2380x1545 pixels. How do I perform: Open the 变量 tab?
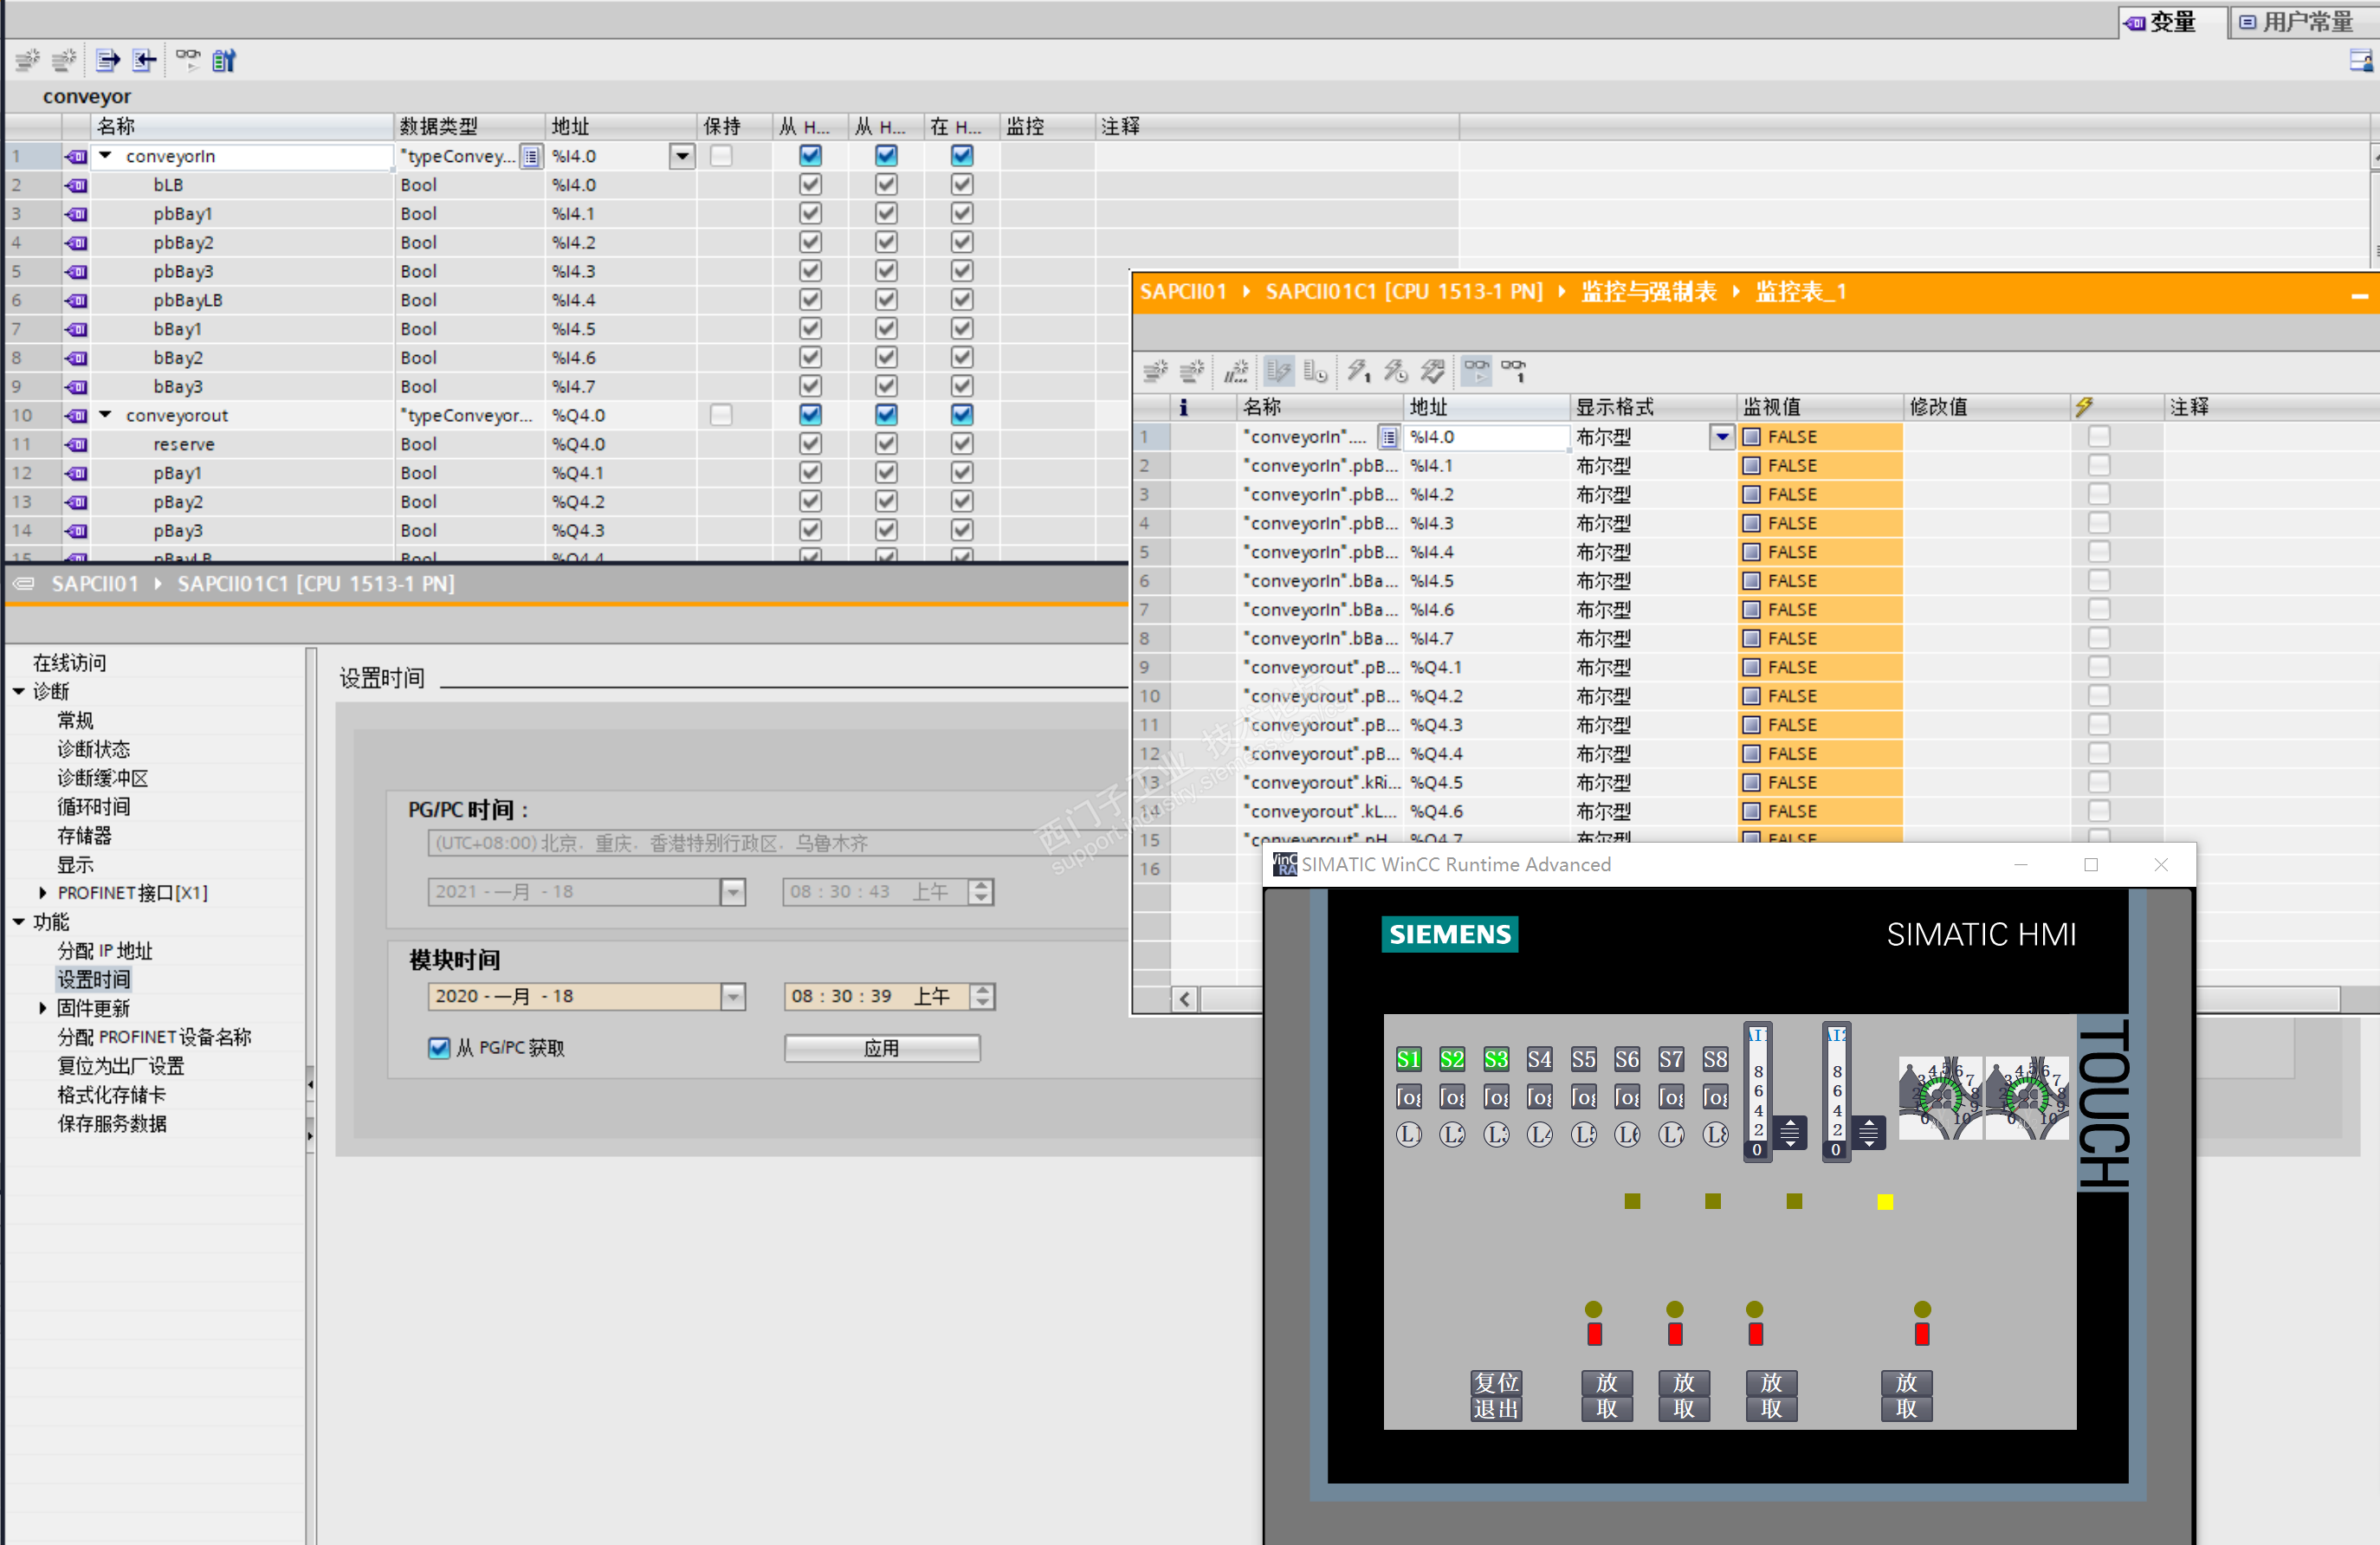tap(2163, 22)
